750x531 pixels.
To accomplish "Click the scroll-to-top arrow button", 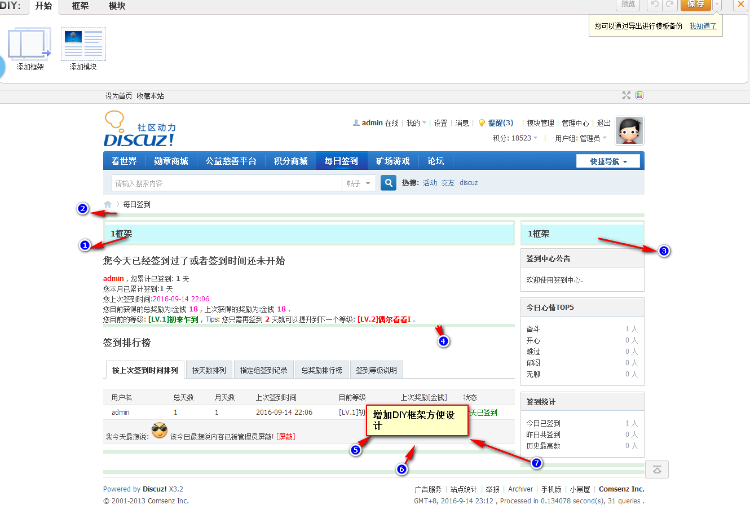I will tap(657, 469).
